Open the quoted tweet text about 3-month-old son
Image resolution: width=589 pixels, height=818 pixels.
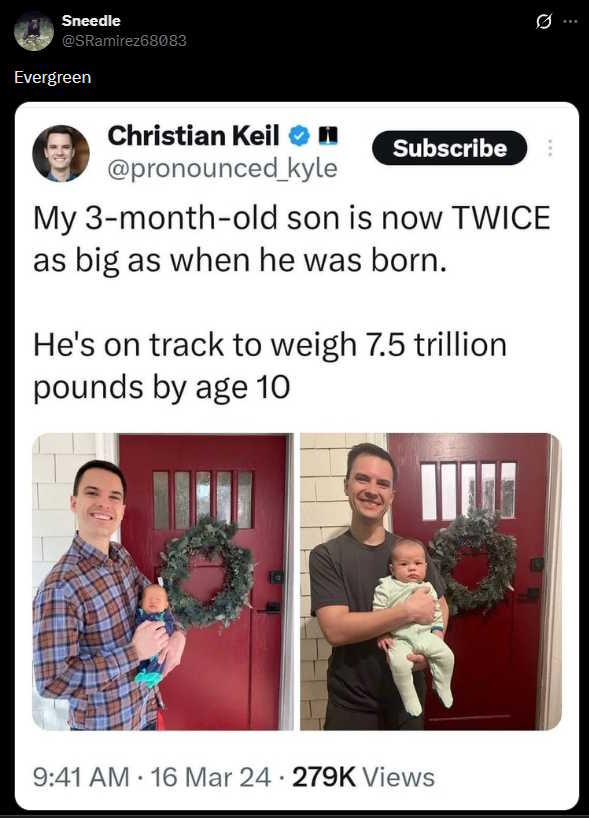(x=292, y=239)
